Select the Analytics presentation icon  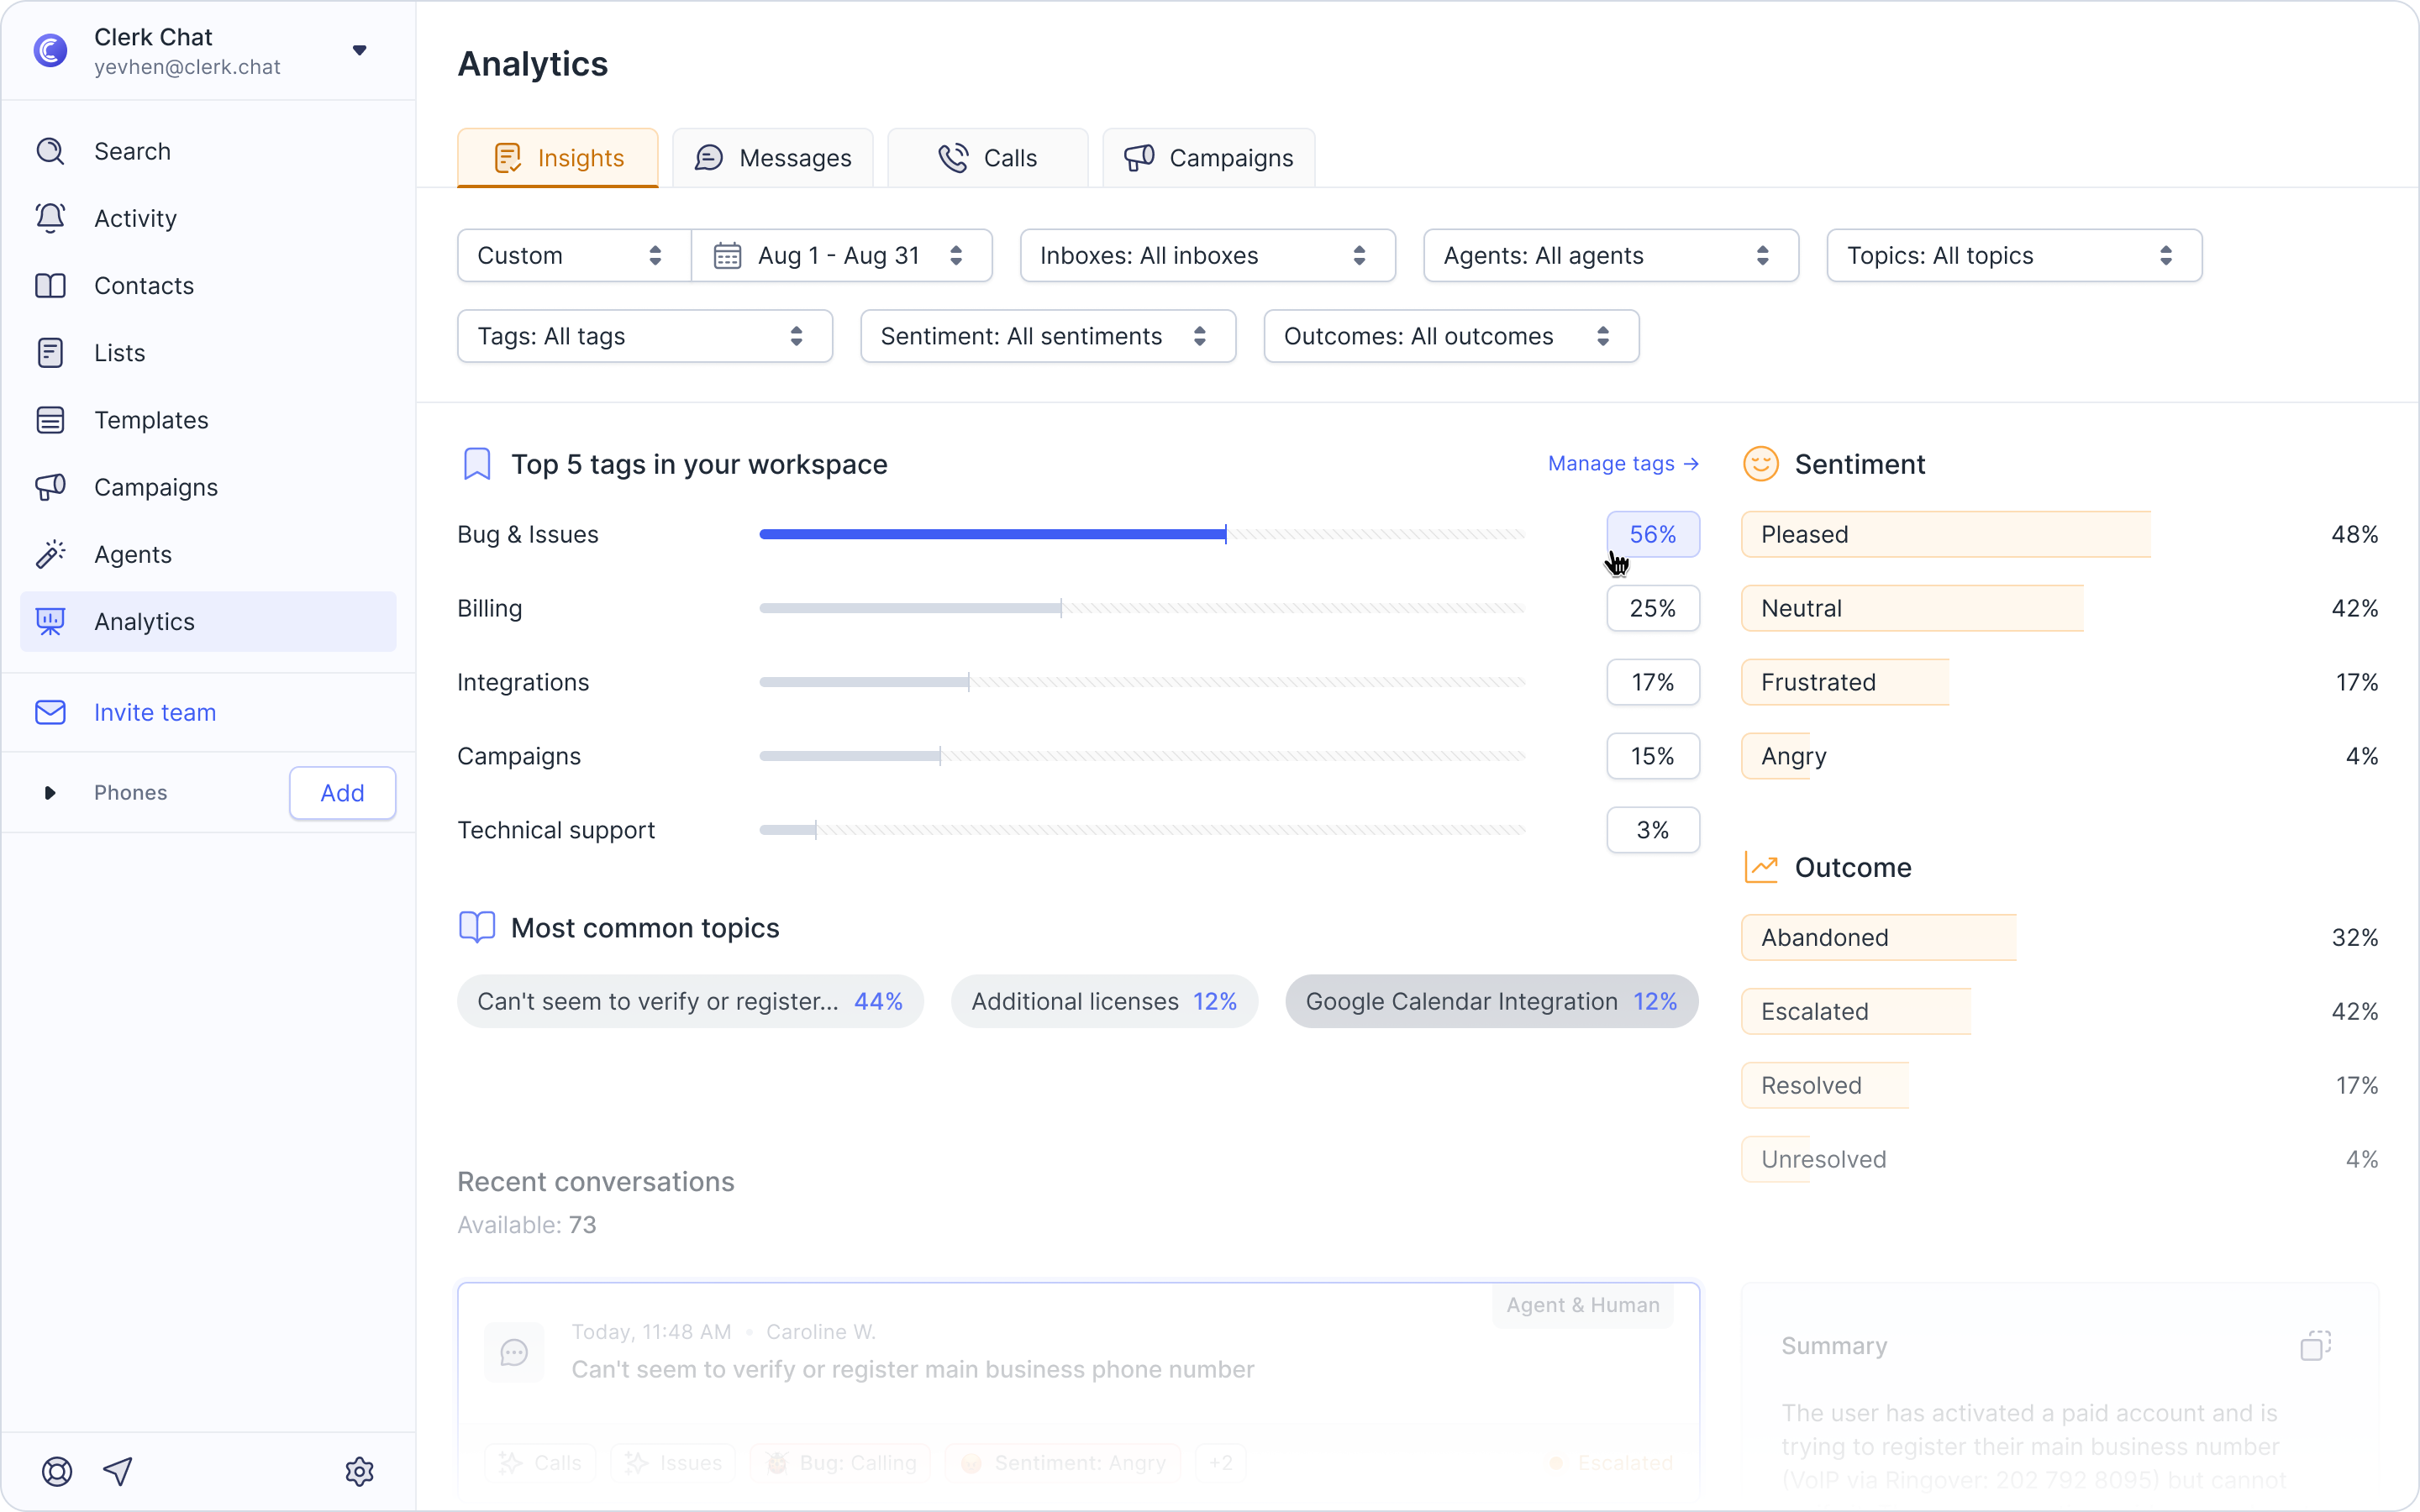[x=51, y=621]
